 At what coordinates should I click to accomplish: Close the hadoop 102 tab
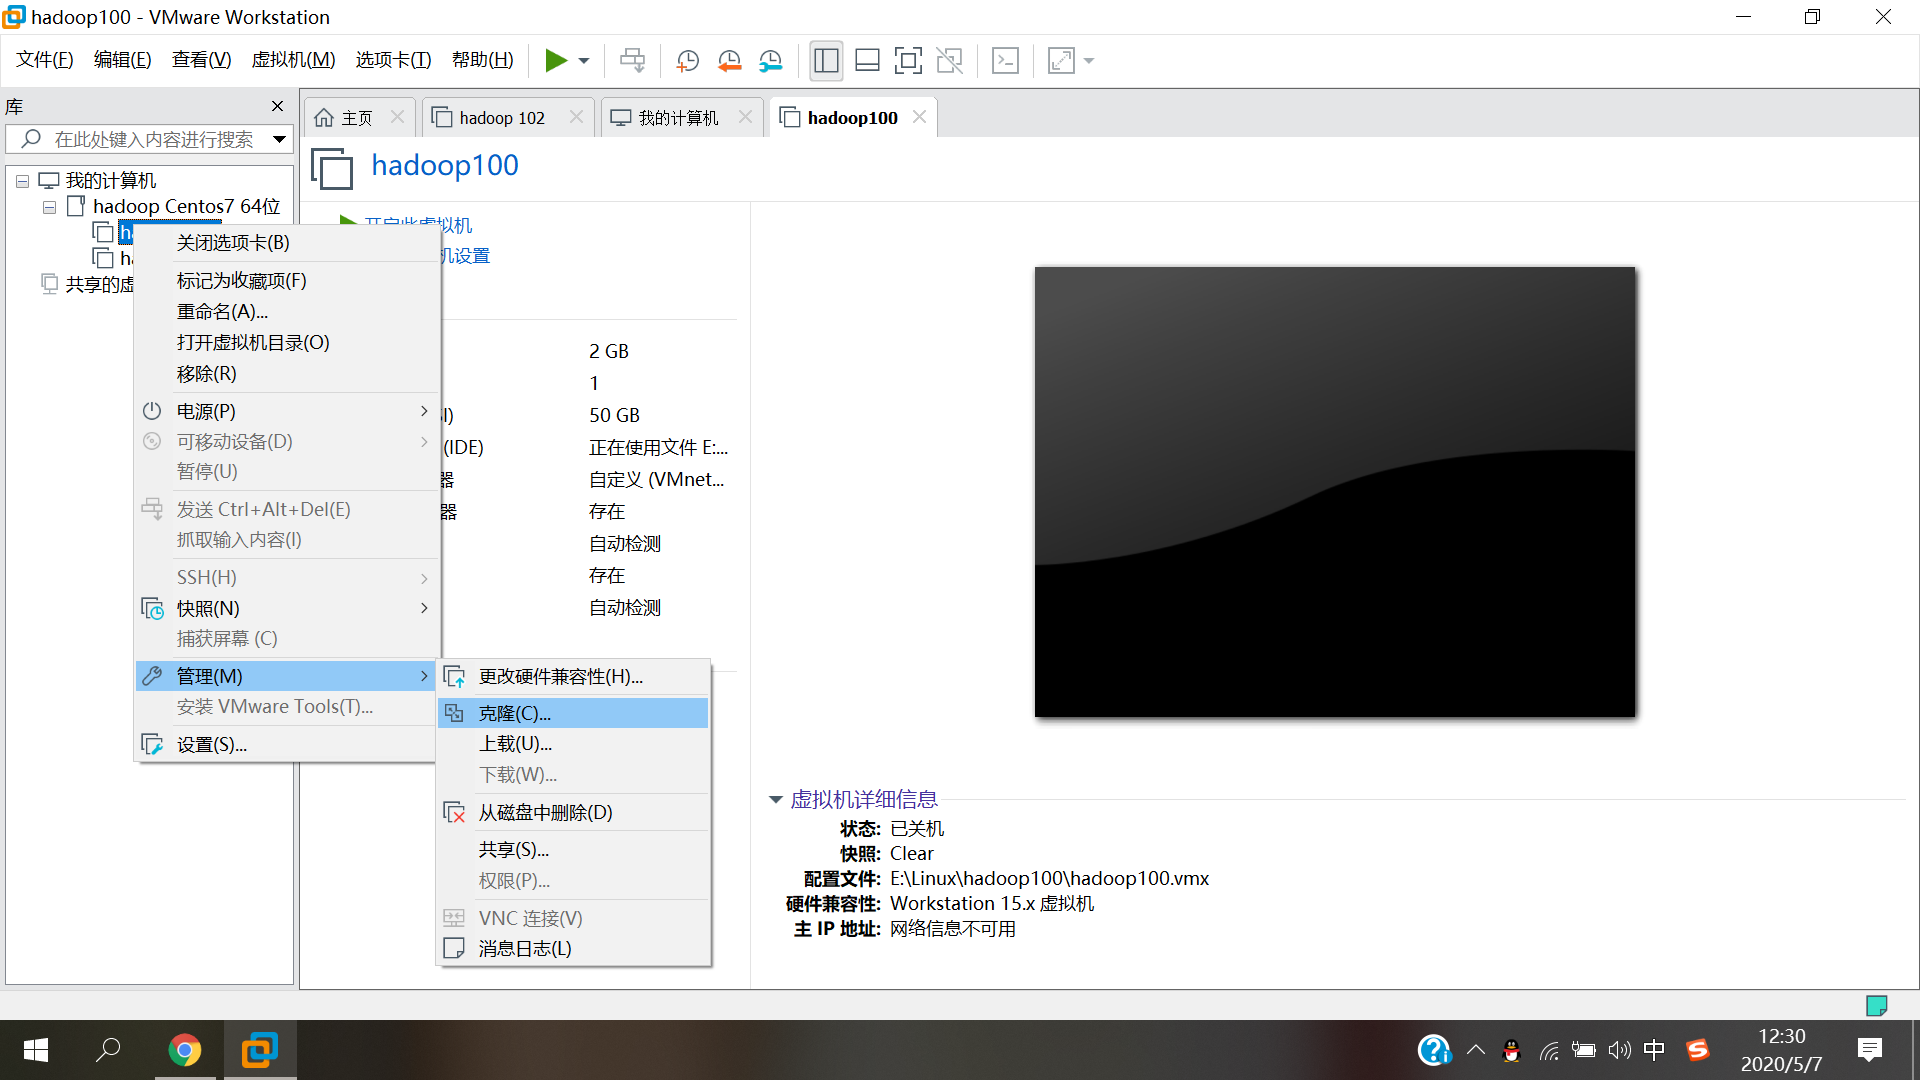576,117
